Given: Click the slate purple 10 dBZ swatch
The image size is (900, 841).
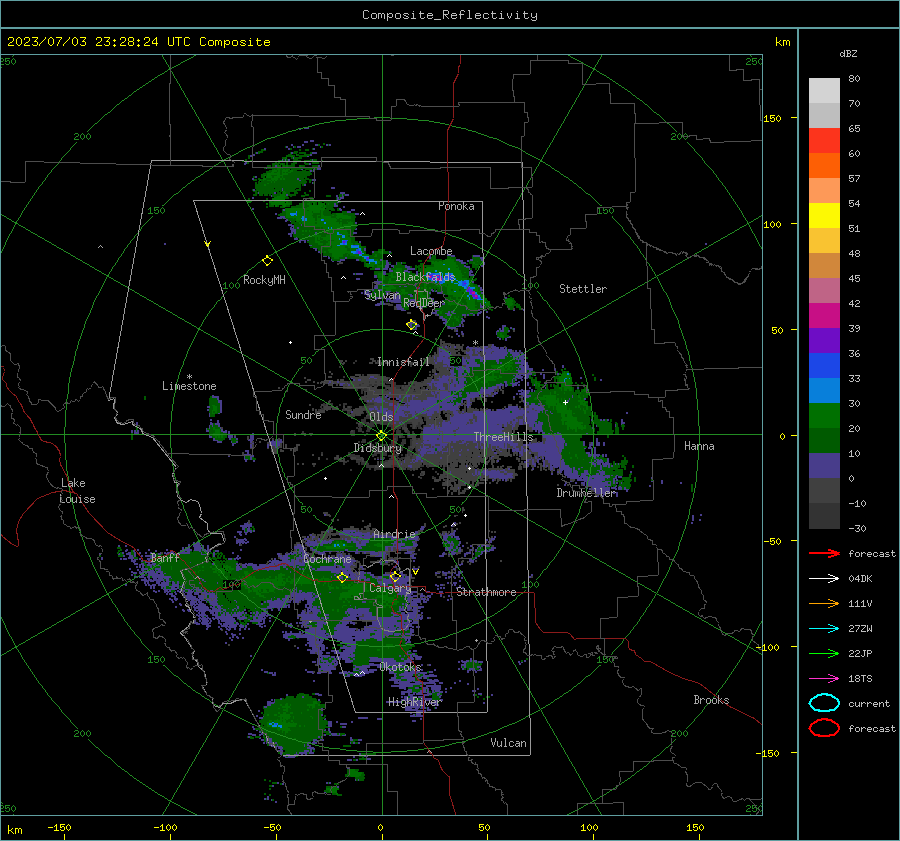Looking at the screenshot, I should click(824, 466).
